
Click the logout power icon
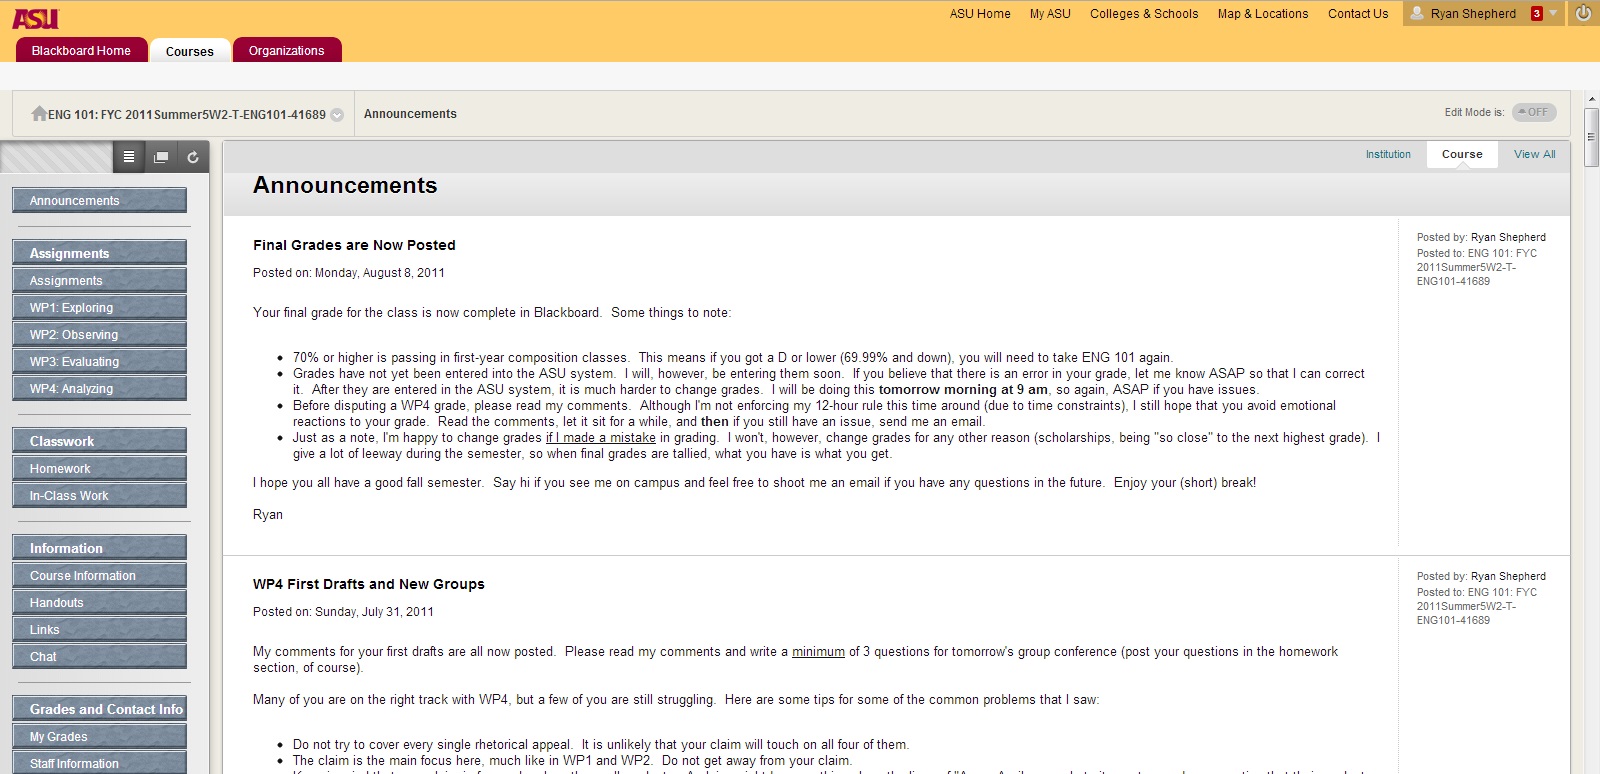(1583, 13)
